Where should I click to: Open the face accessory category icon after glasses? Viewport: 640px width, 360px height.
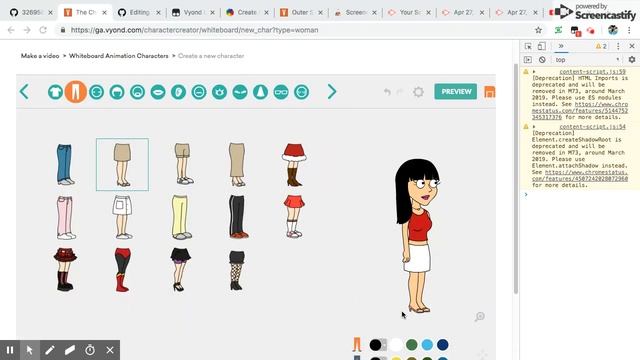click(x=302, y=92)
